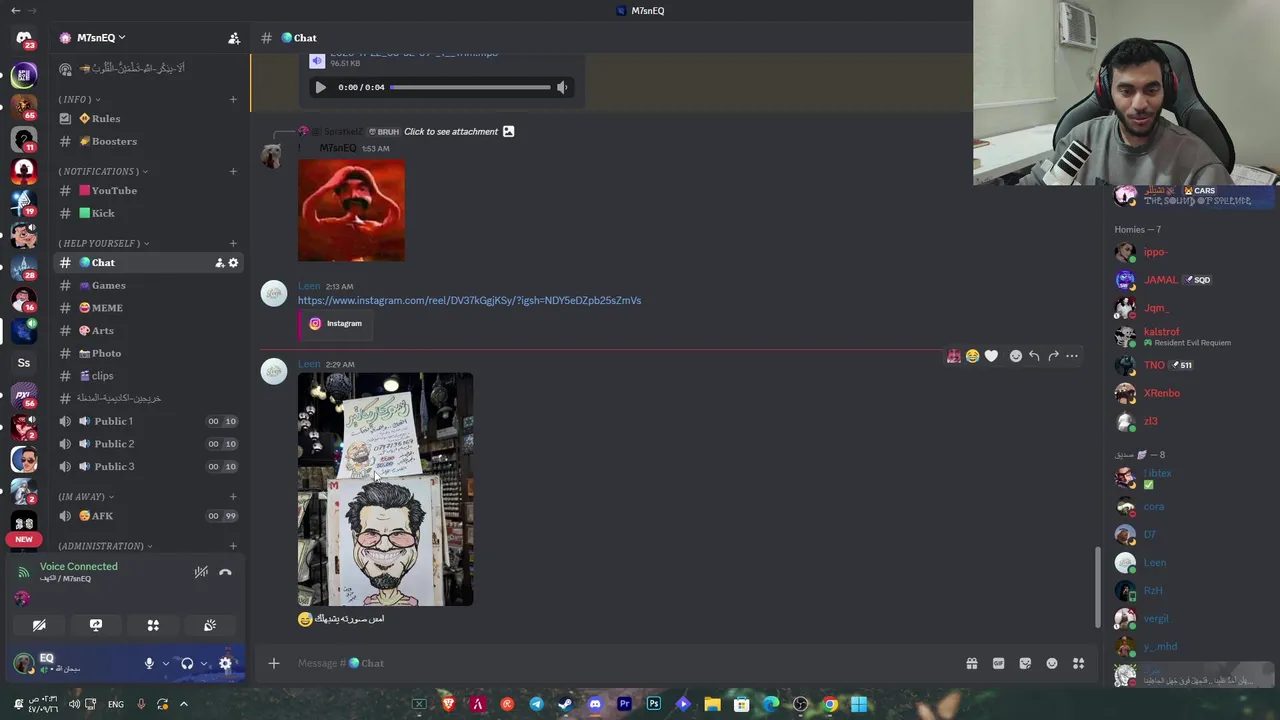
Task: Play the audio attachment
Action: pyautogui.click(x=320, y=87)
